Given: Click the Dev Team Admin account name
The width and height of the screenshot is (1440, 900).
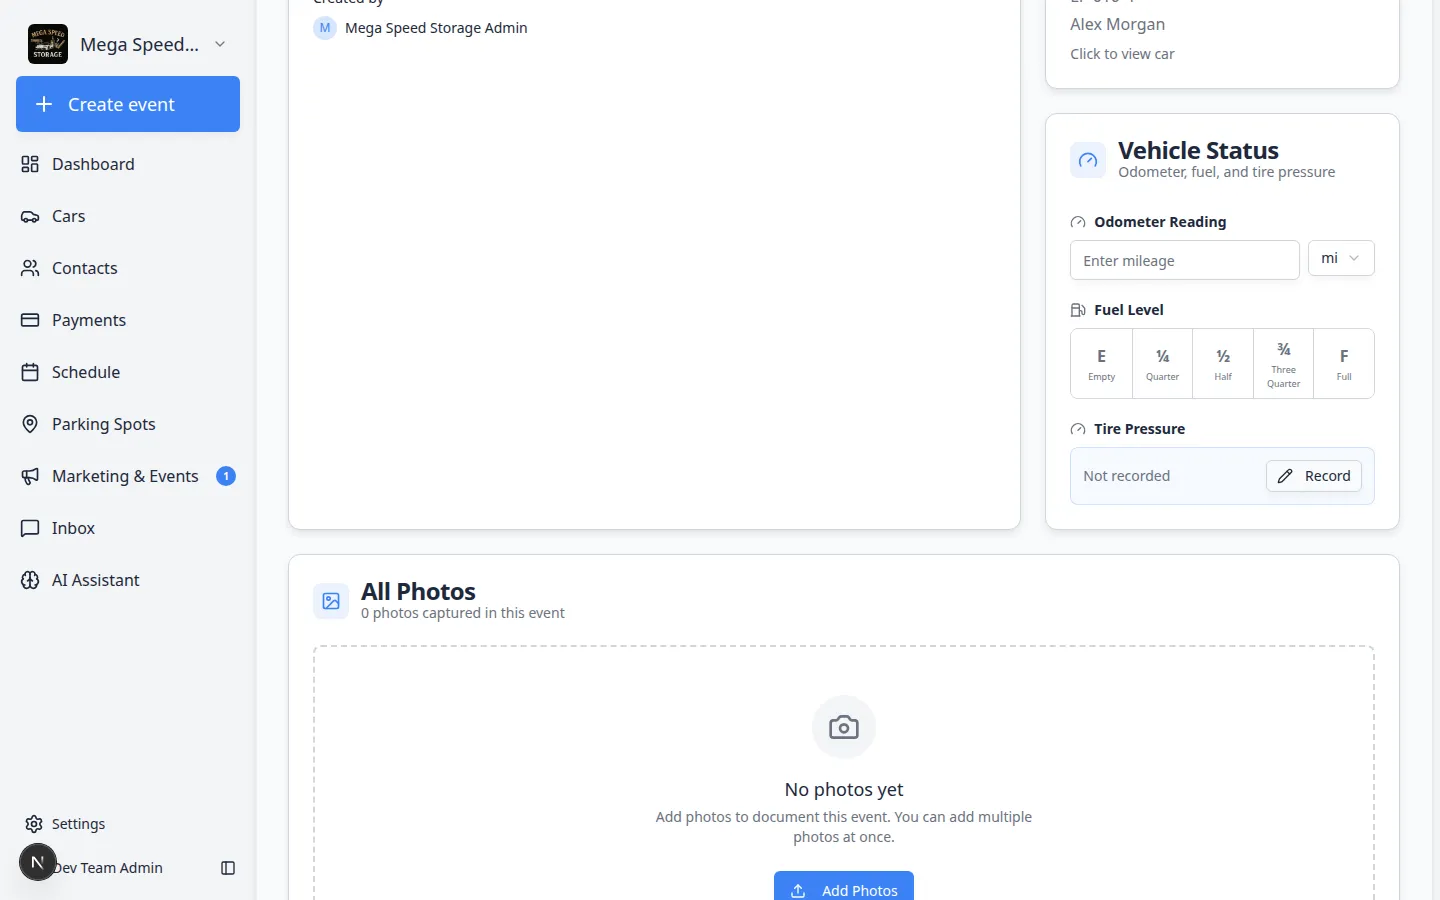Looking at the screenshot, I should point(108,868).
